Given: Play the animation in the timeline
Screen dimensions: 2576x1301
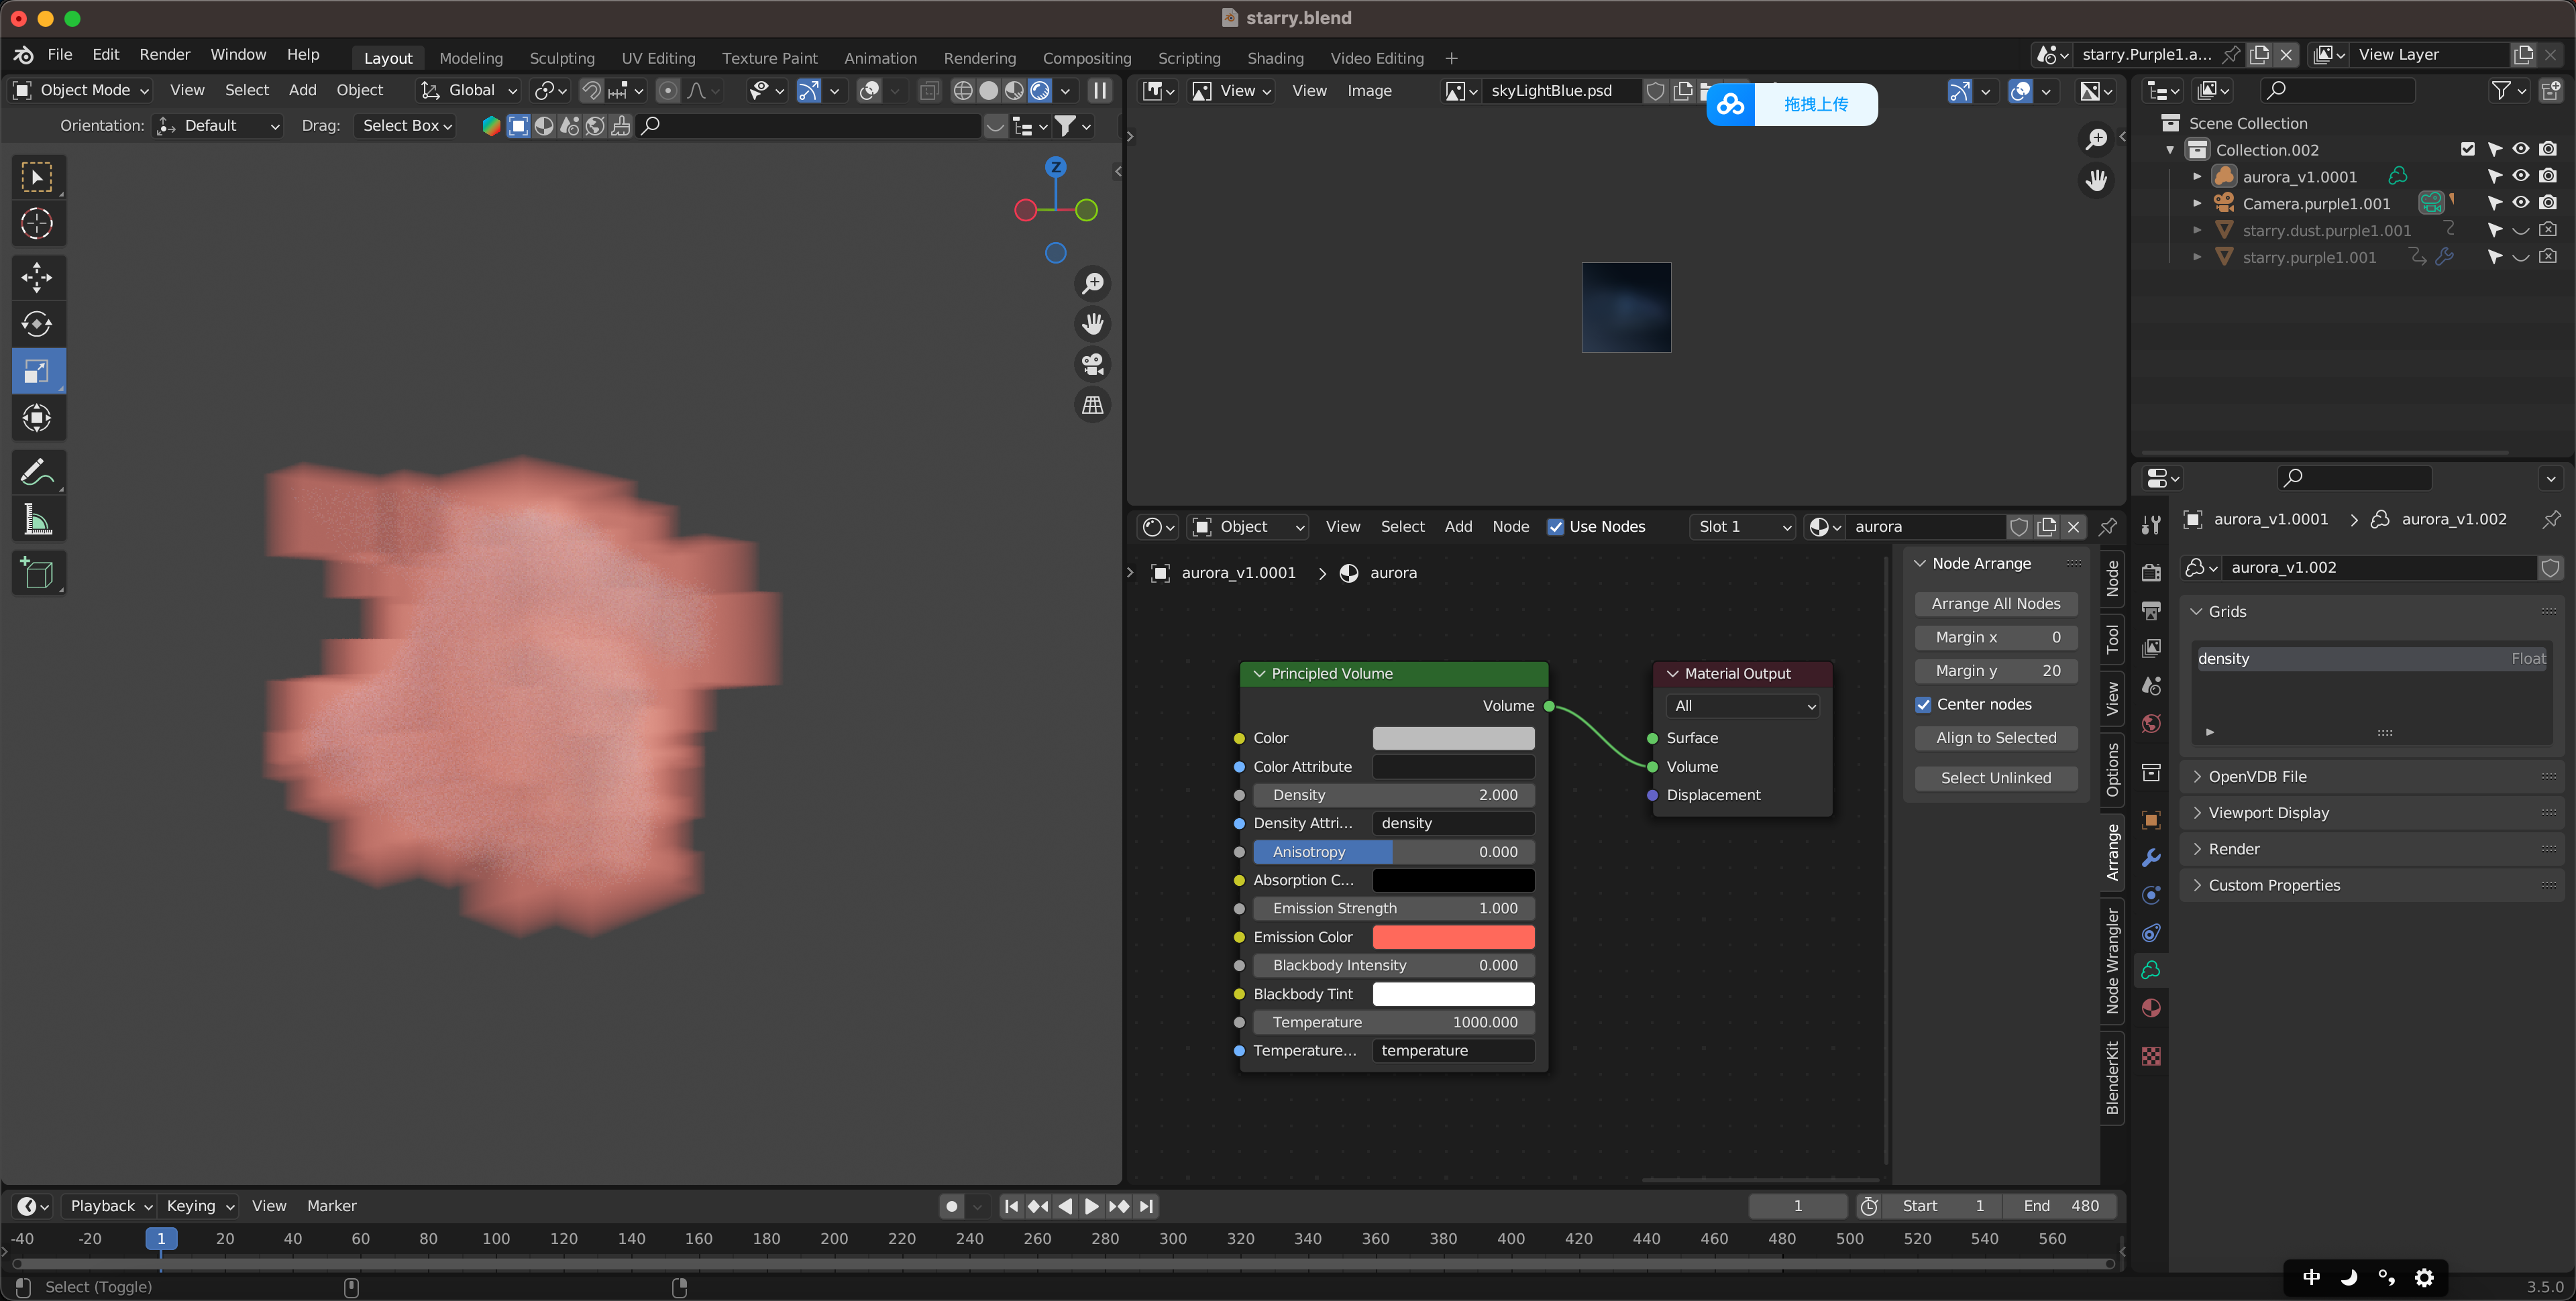Looking at the screenshot, I should coord(1092,1207).
